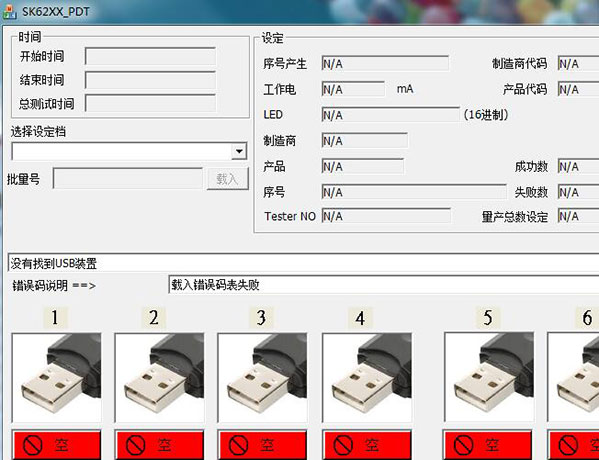The image size is (599, 460).
Task: Click the red 空 status under slot 6
Action: [x=573, y=445]
